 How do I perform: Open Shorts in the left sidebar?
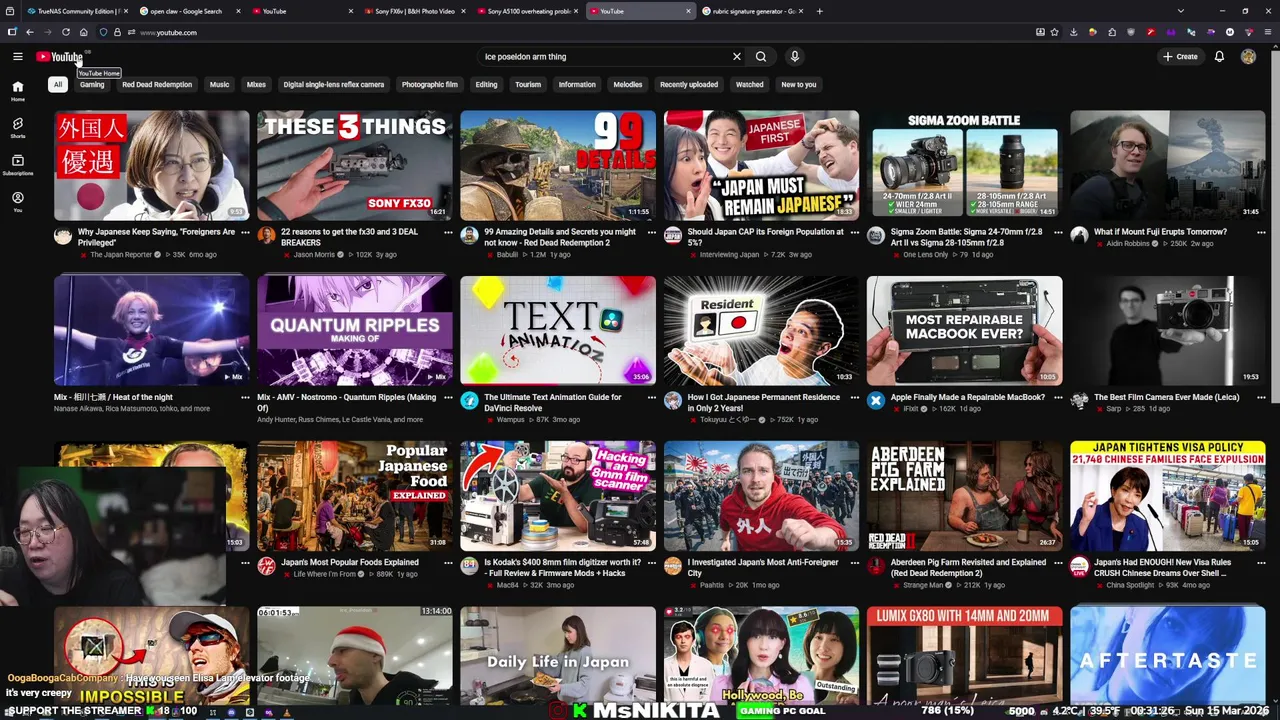coord(17,128)
